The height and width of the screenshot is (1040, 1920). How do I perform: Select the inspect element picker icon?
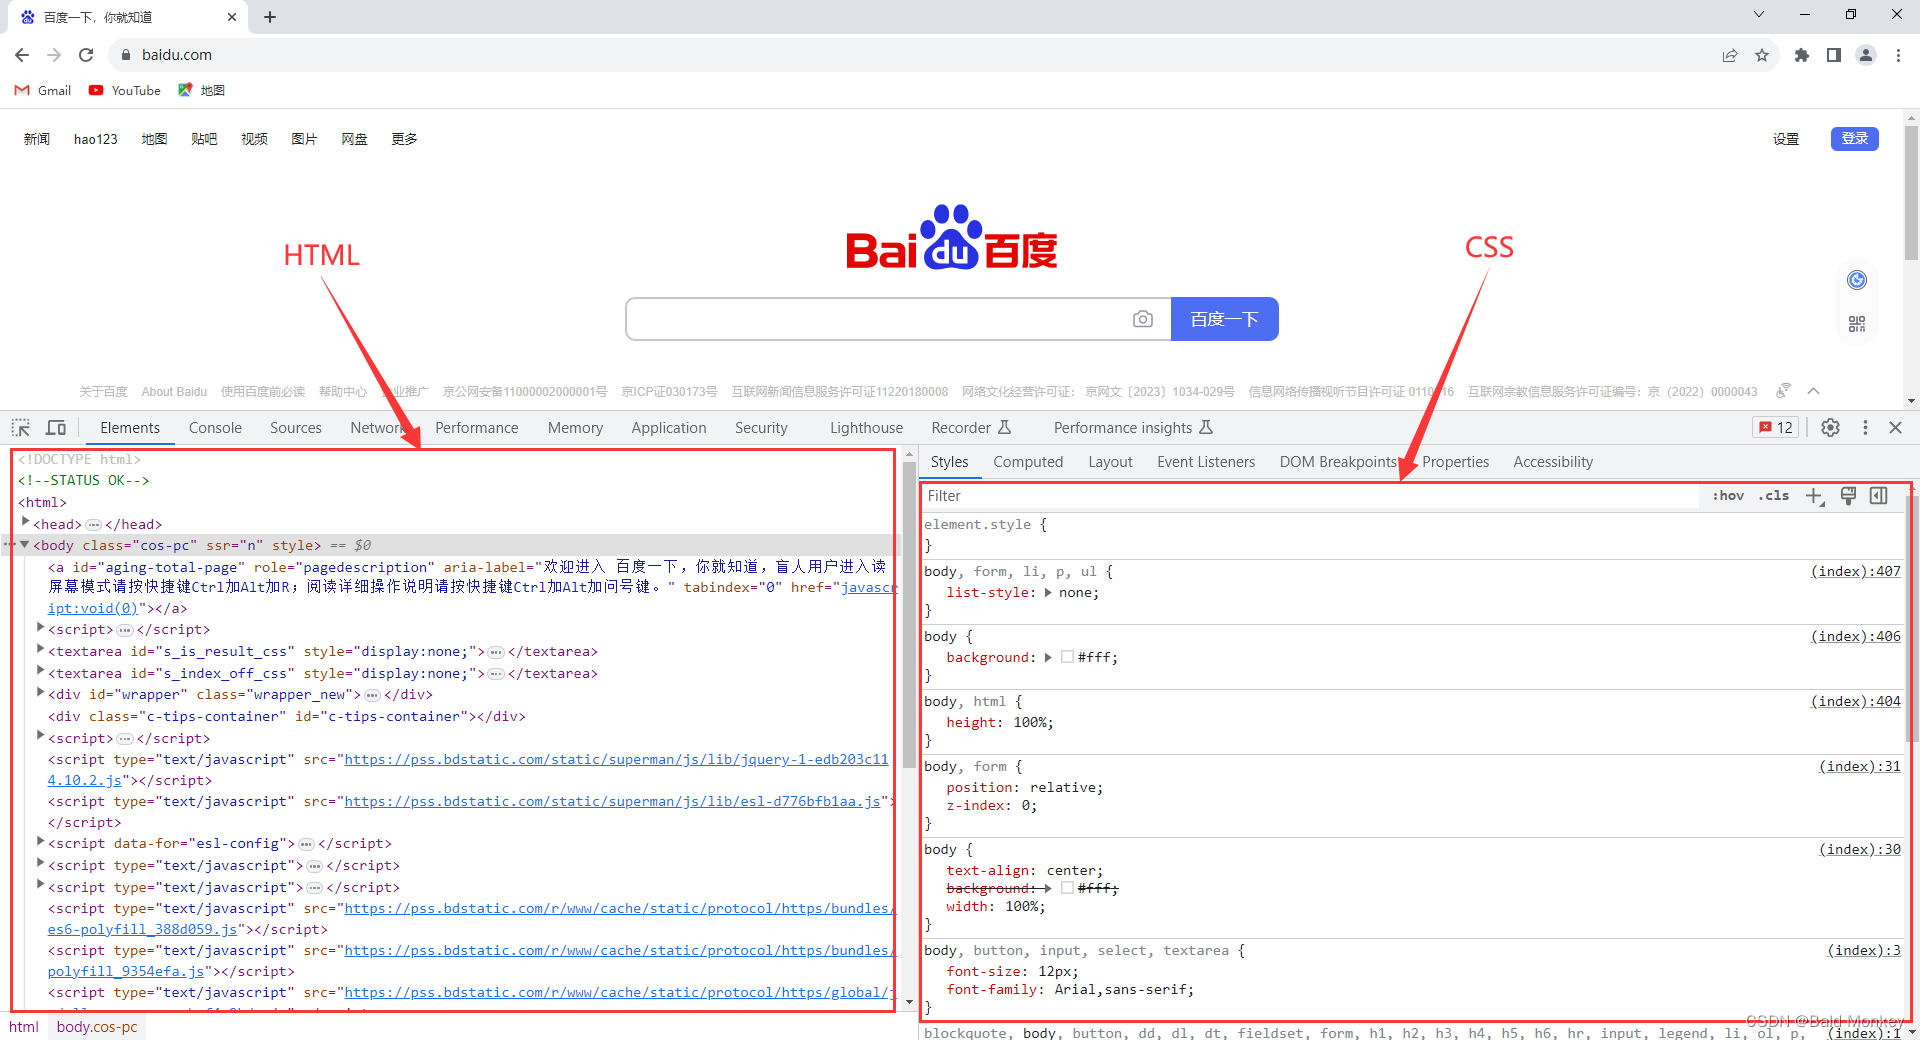pyautogui.click(x=21, y=428)
